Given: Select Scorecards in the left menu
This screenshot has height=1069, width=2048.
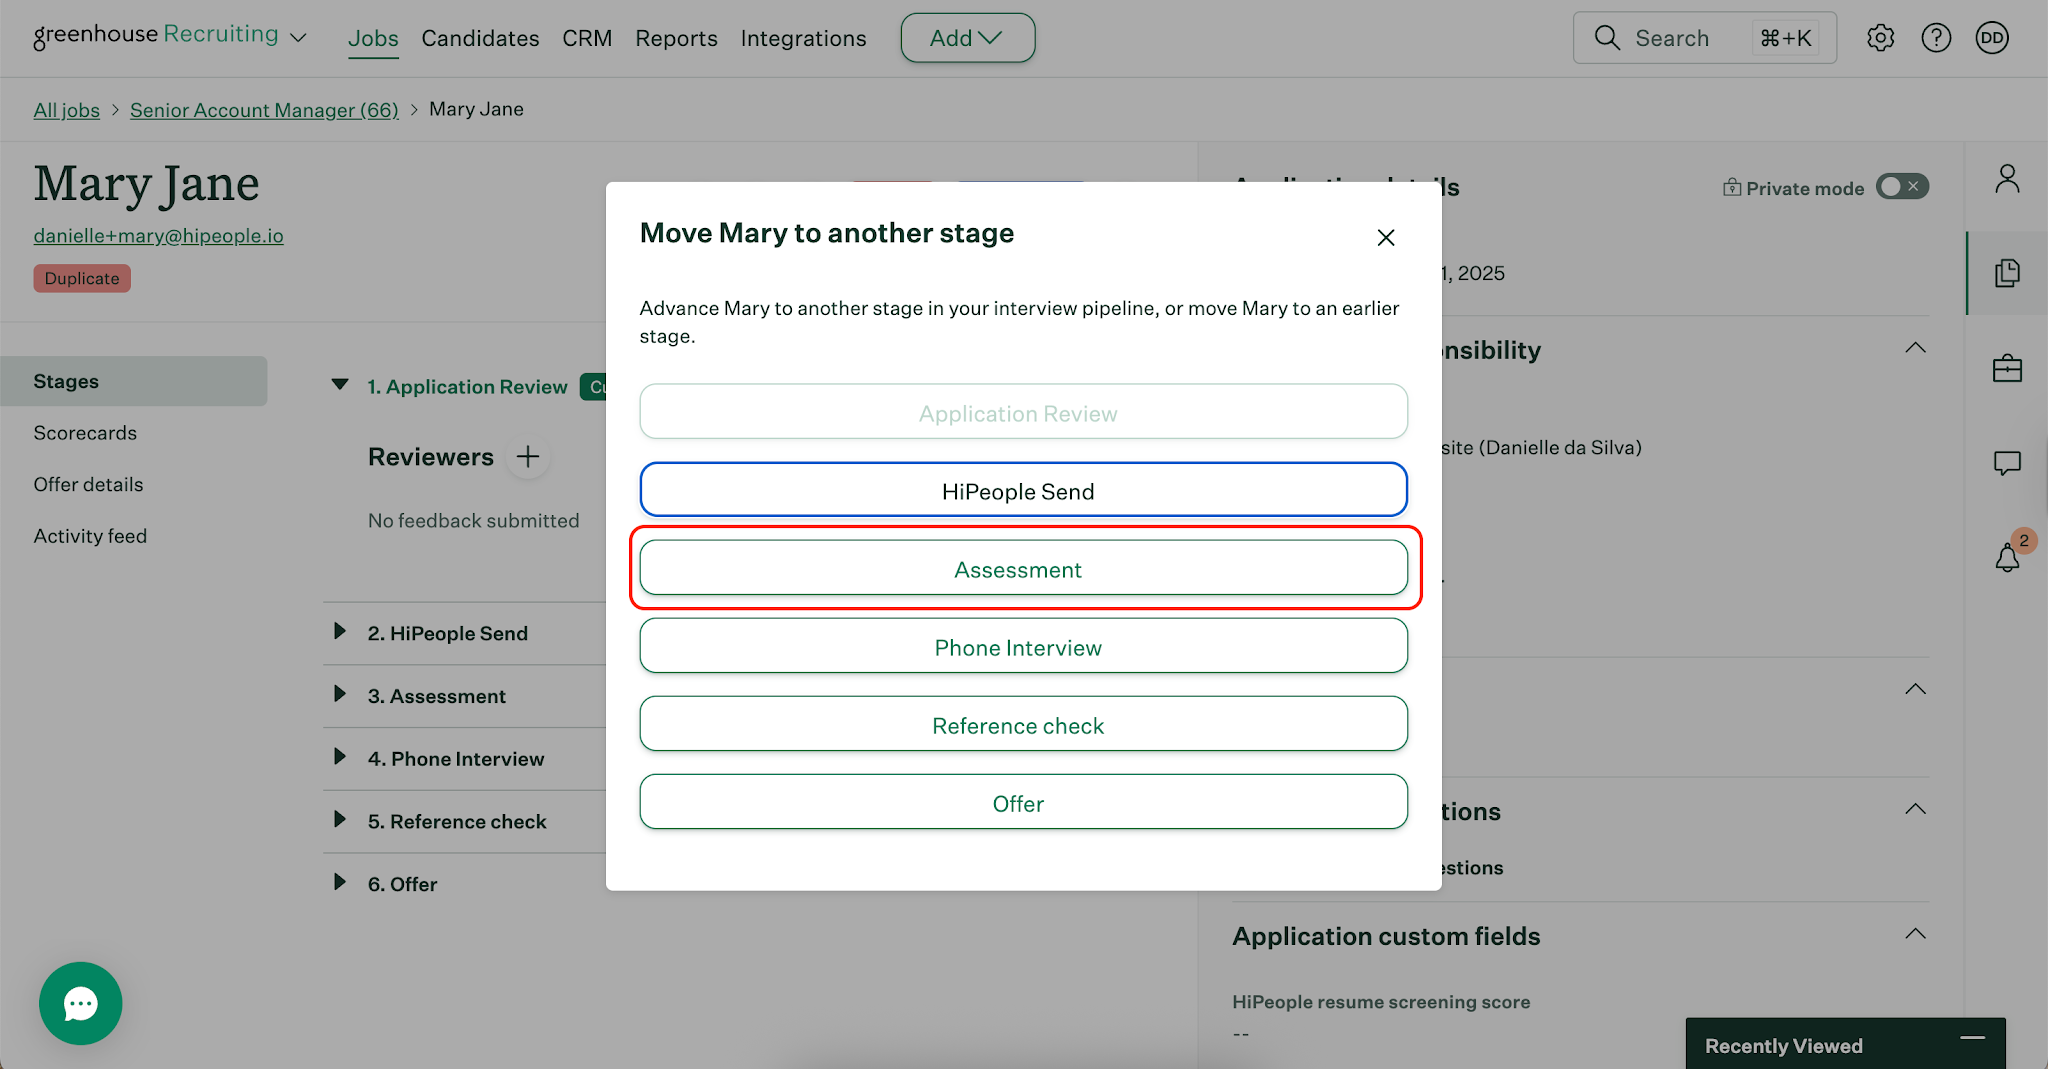Looking at the screenshot, I should point(85,433).
